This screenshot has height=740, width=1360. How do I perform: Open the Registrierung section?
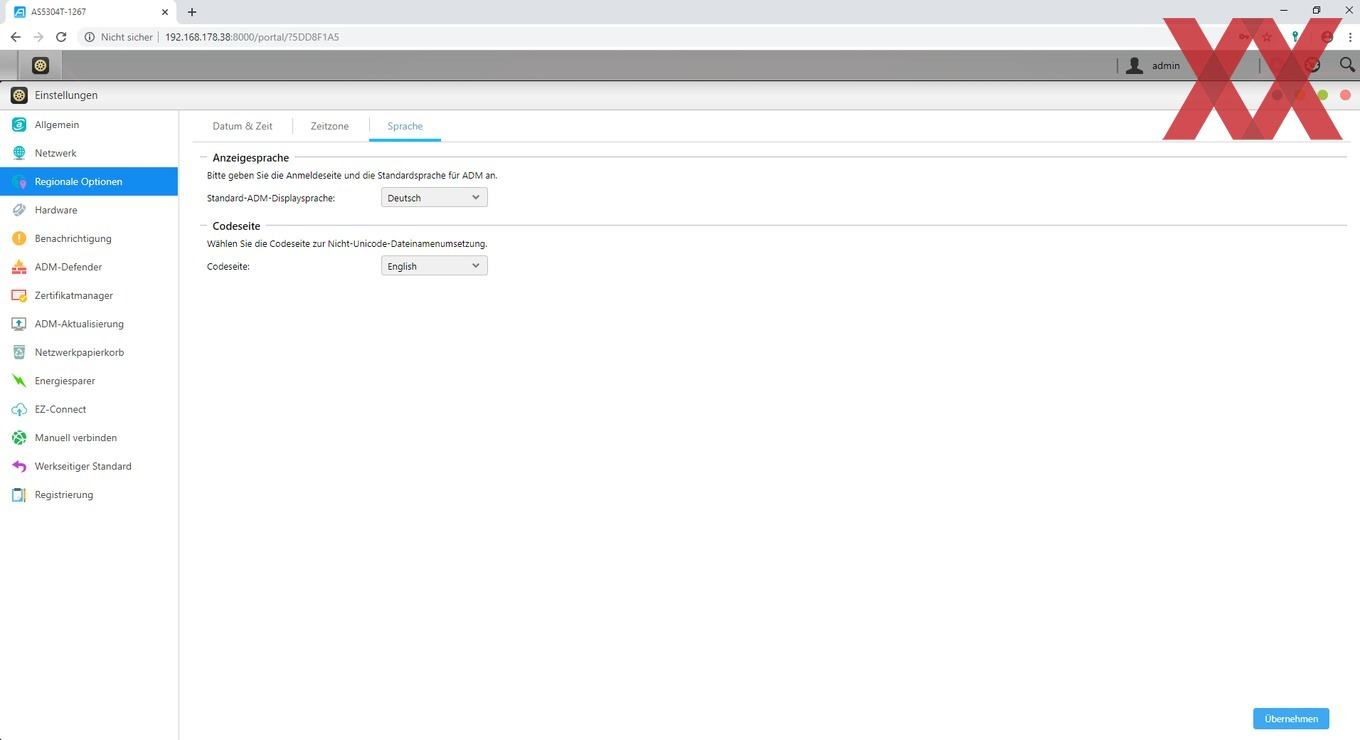coord(89,495)
